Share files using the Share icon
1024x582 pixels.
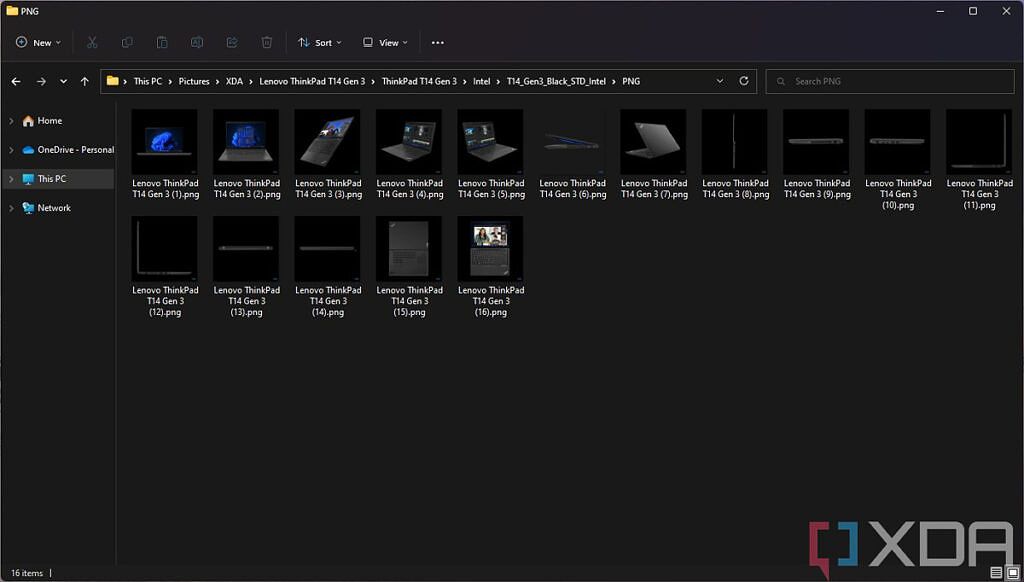click(x=232, y=42)
